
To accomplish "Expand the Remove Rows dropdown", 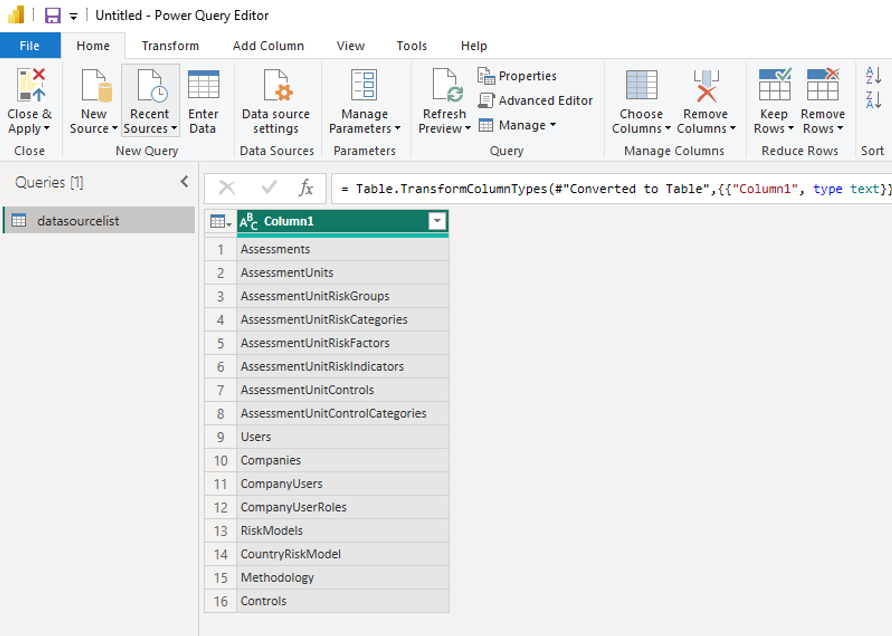I will point(840,129).
